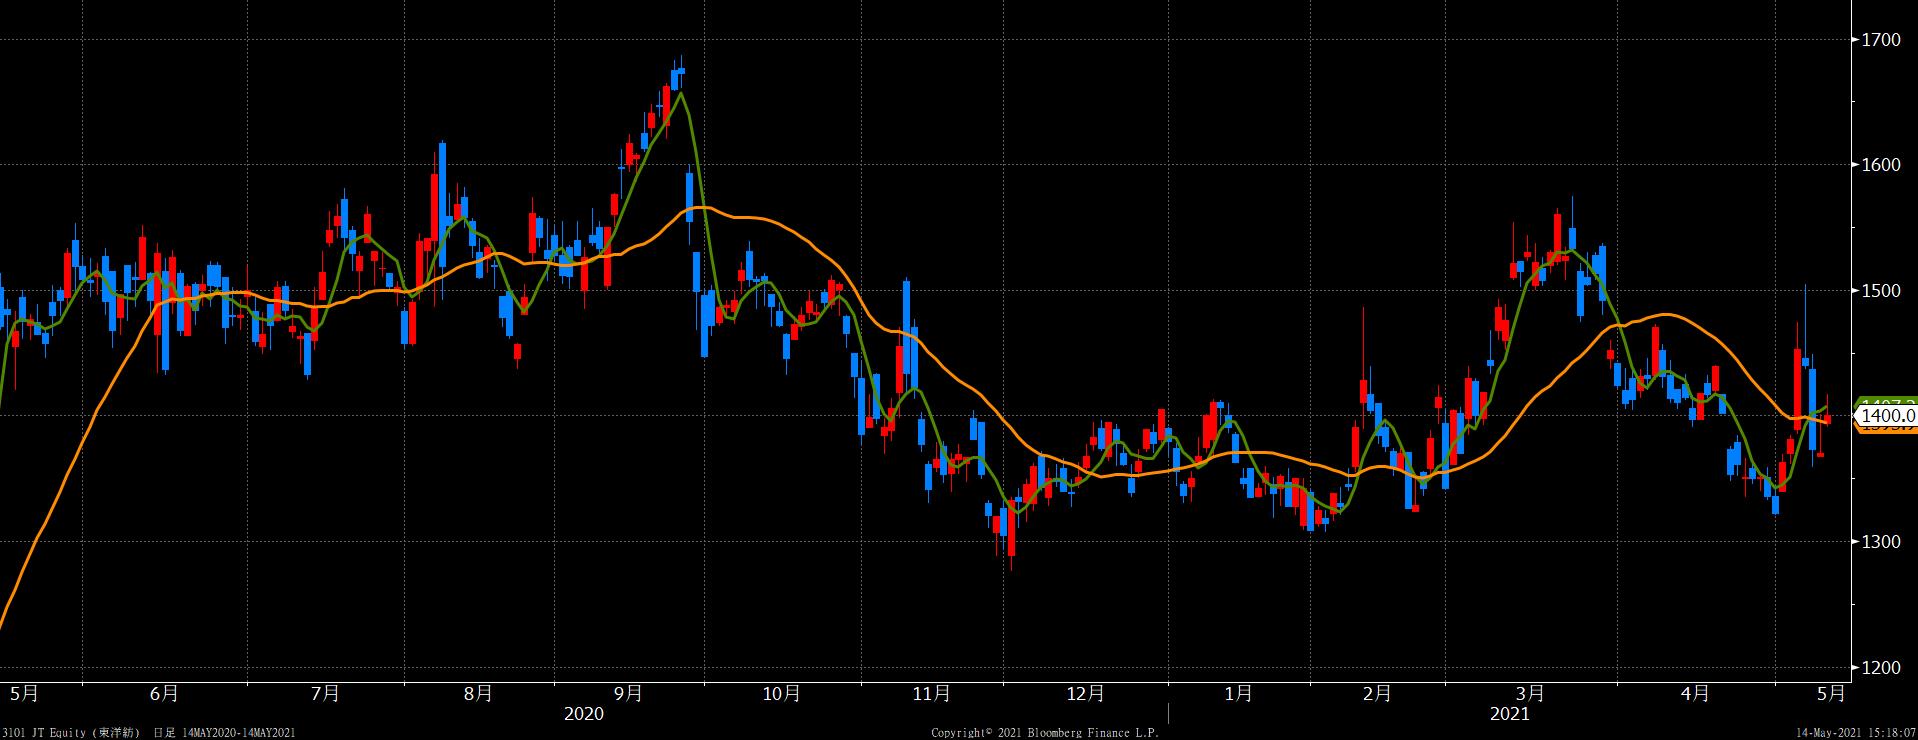Click the 1600 price axis label
1918x740 pixels.
point(1881,165)
